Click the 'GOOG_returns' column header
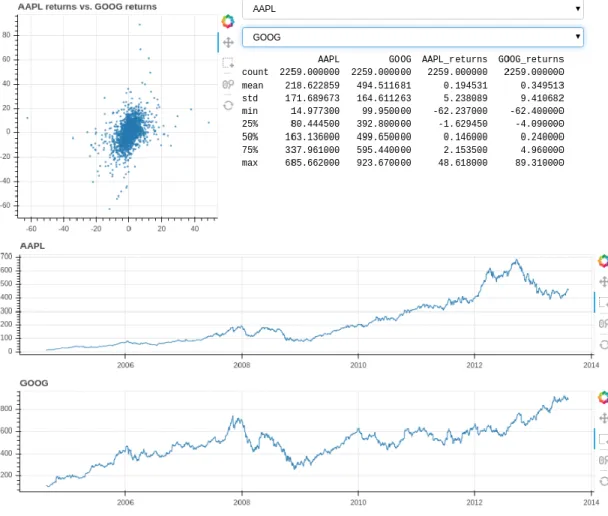Image resolution: width=608 pixels, height=516 pixels. coord(531,59)
